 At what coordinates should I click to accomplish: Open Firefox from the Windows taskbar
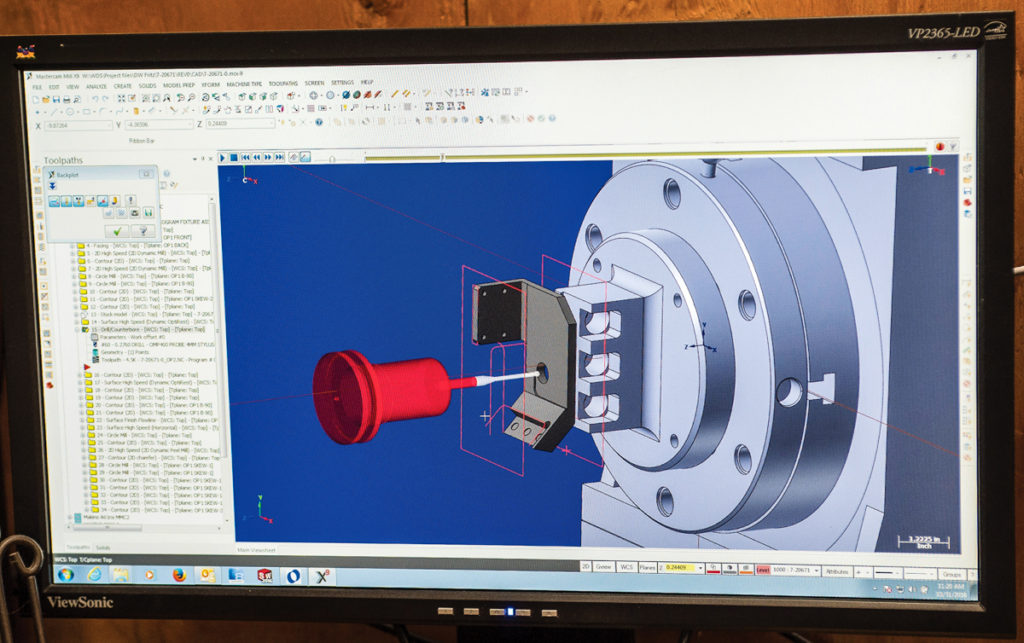(x=179, y=574)
